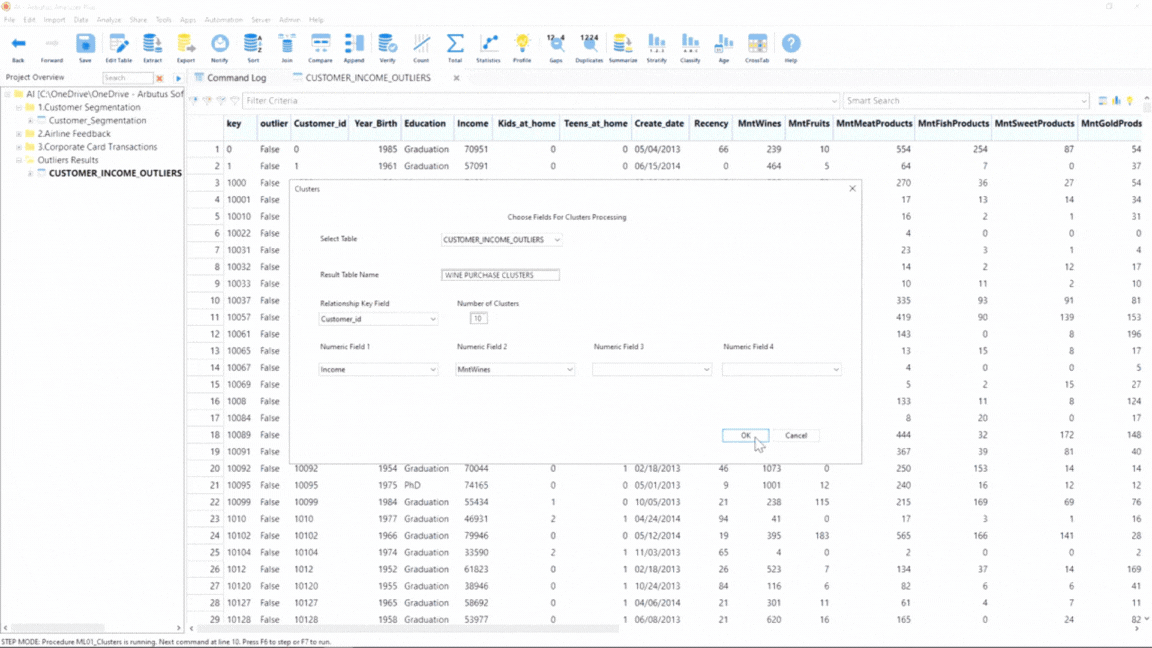This screenshot has width=1152, height=648.
Task: Close the Clusters dialog with X
Action: [852, 189]
